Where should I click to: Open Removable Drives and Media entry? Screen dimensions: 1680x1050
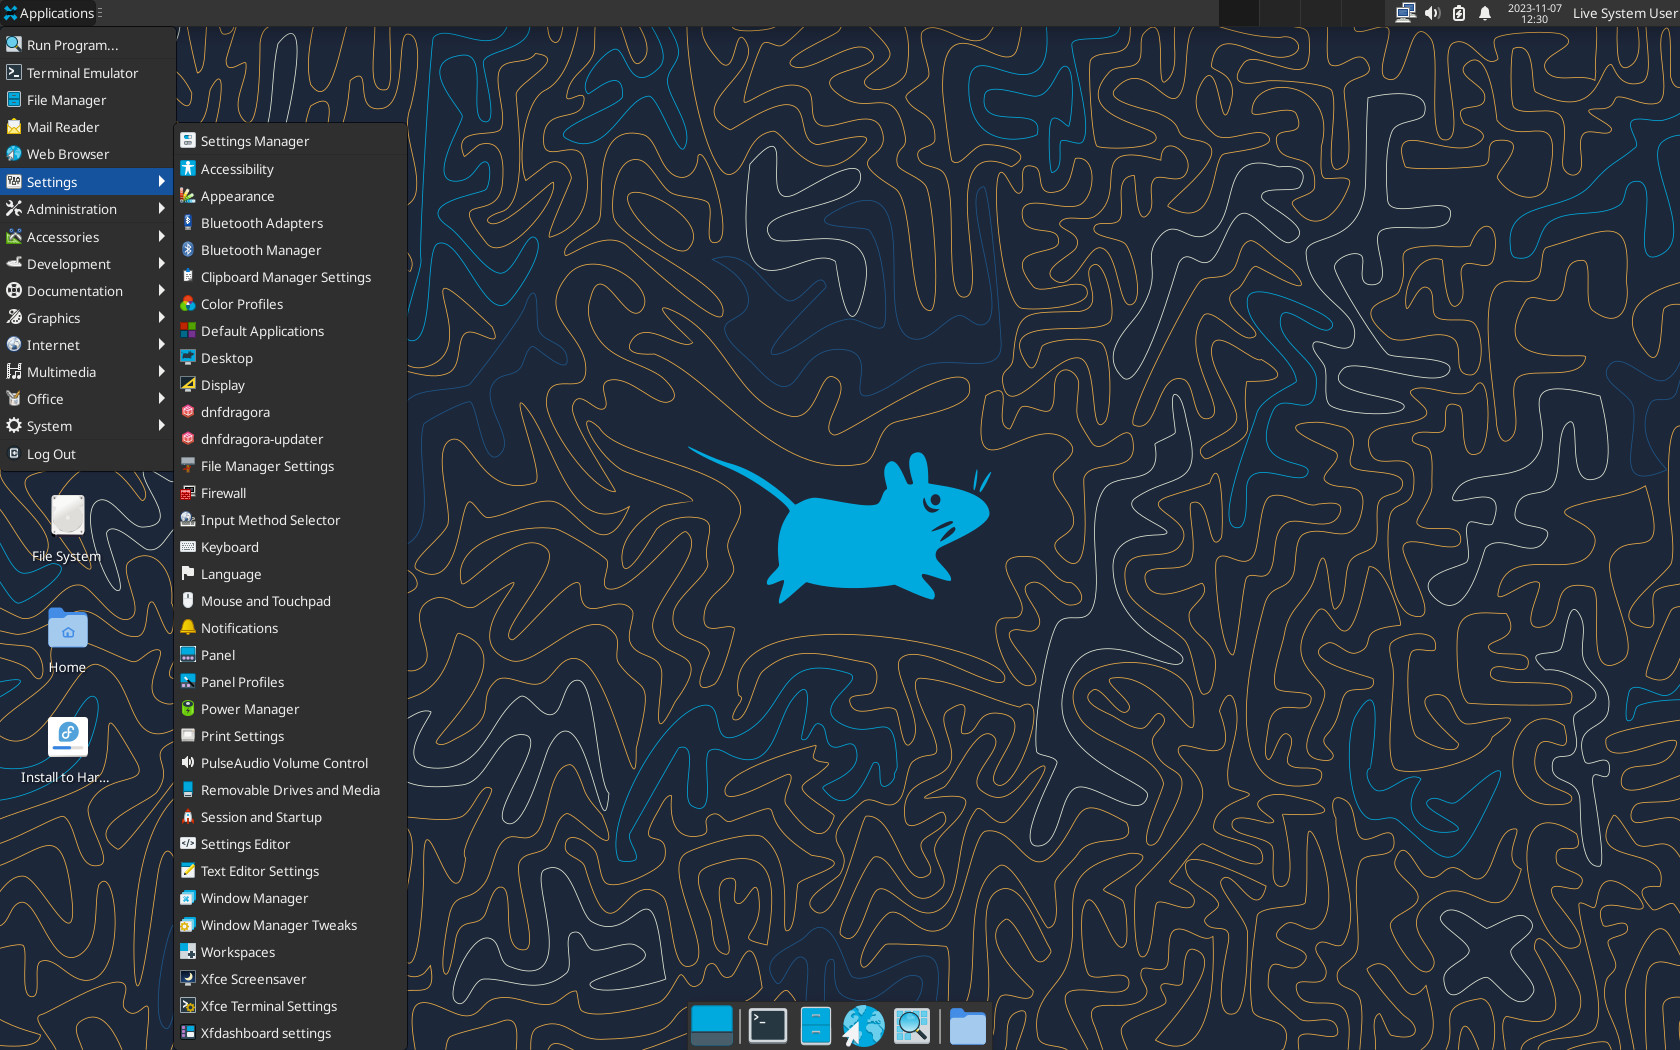(290, 790)
